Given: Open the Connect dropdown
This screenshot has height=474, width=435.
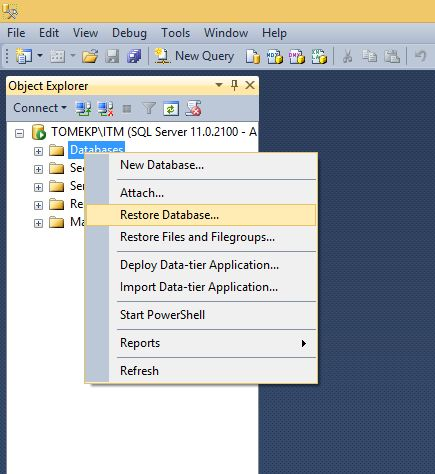Looking at the screenshot, I should 40,108.
